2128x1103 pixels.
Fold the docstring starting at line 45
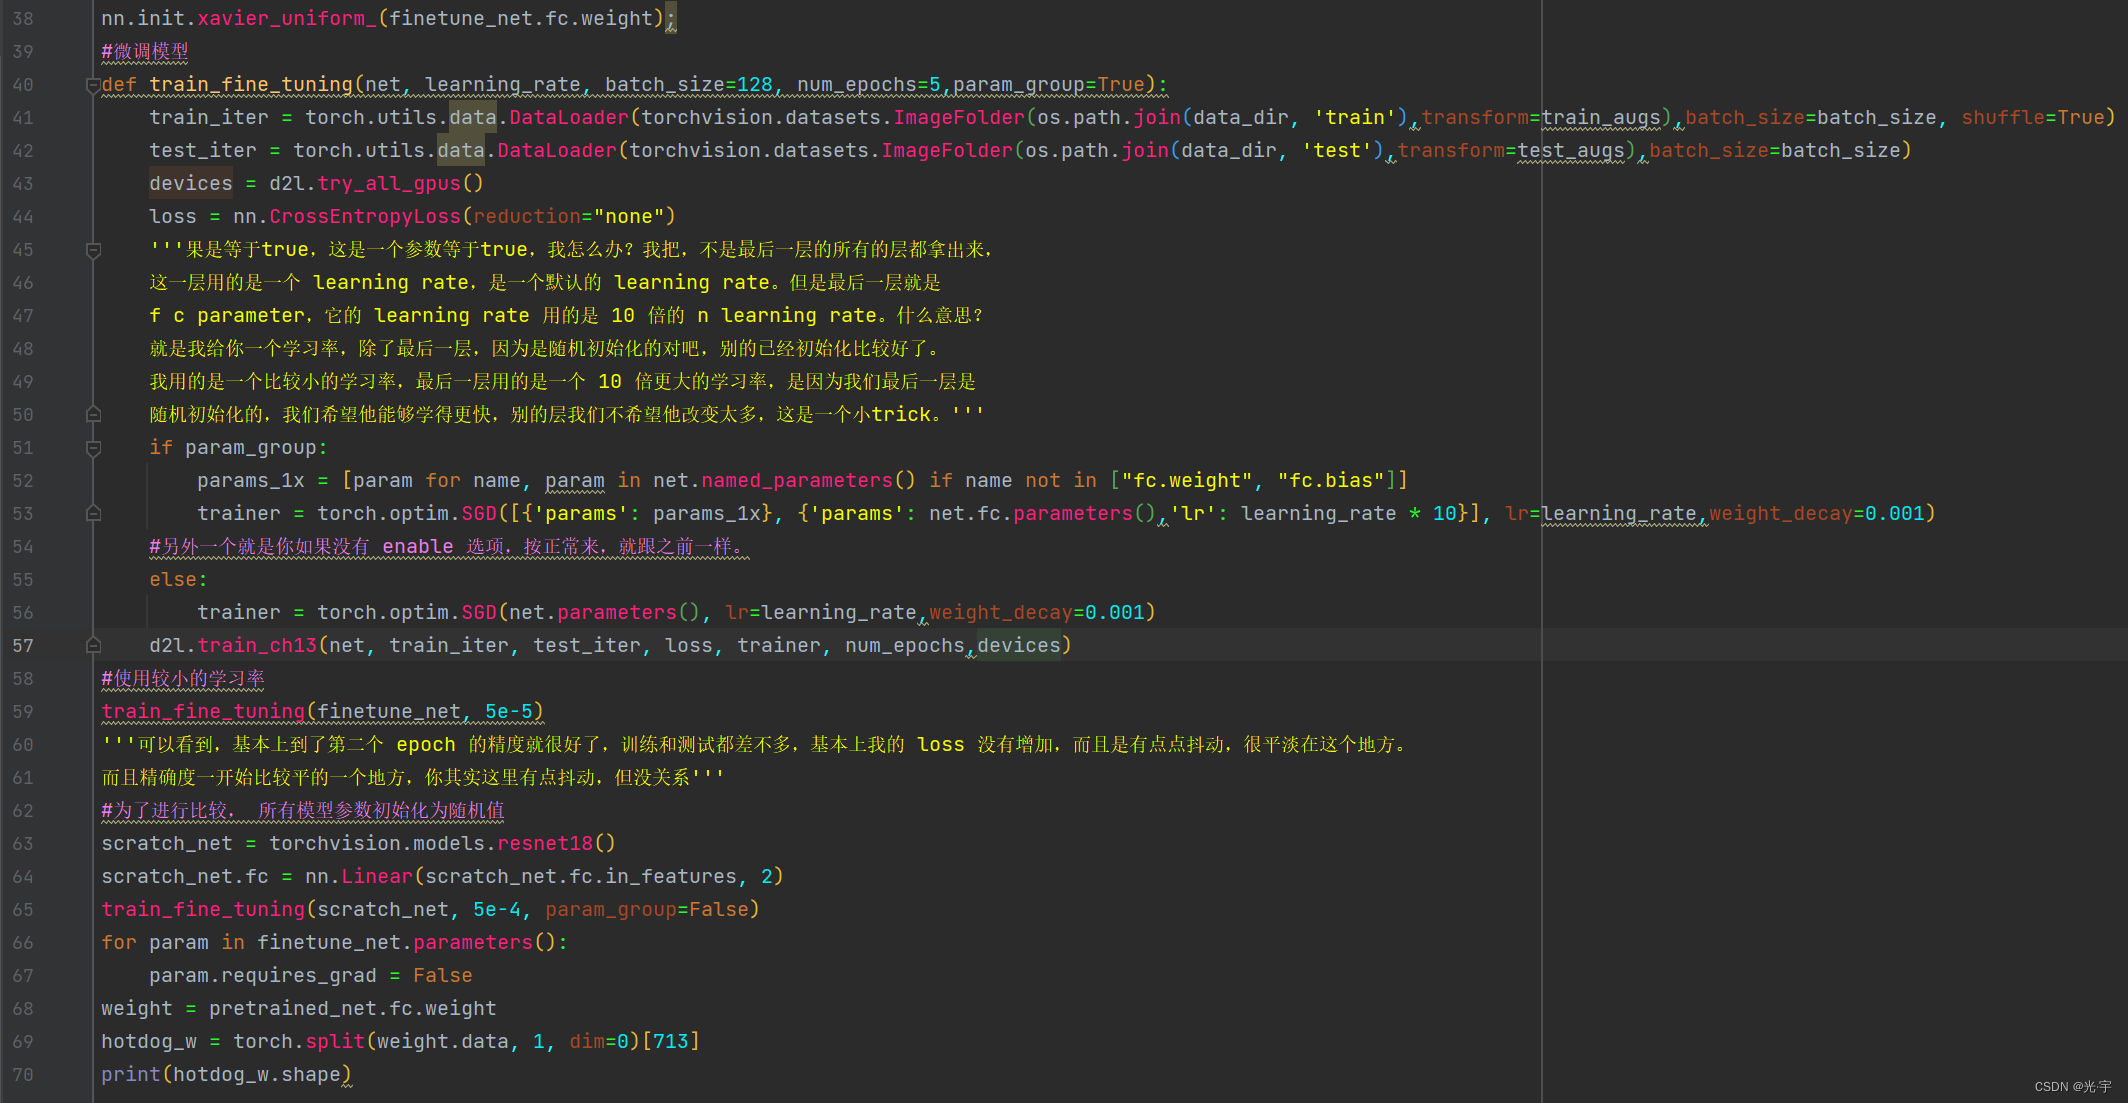point(93,250)
